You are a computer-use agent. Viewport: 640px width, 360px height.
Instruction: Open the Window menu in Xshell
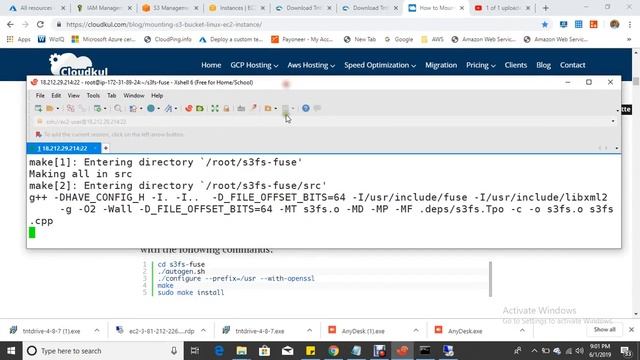point(134,96)
